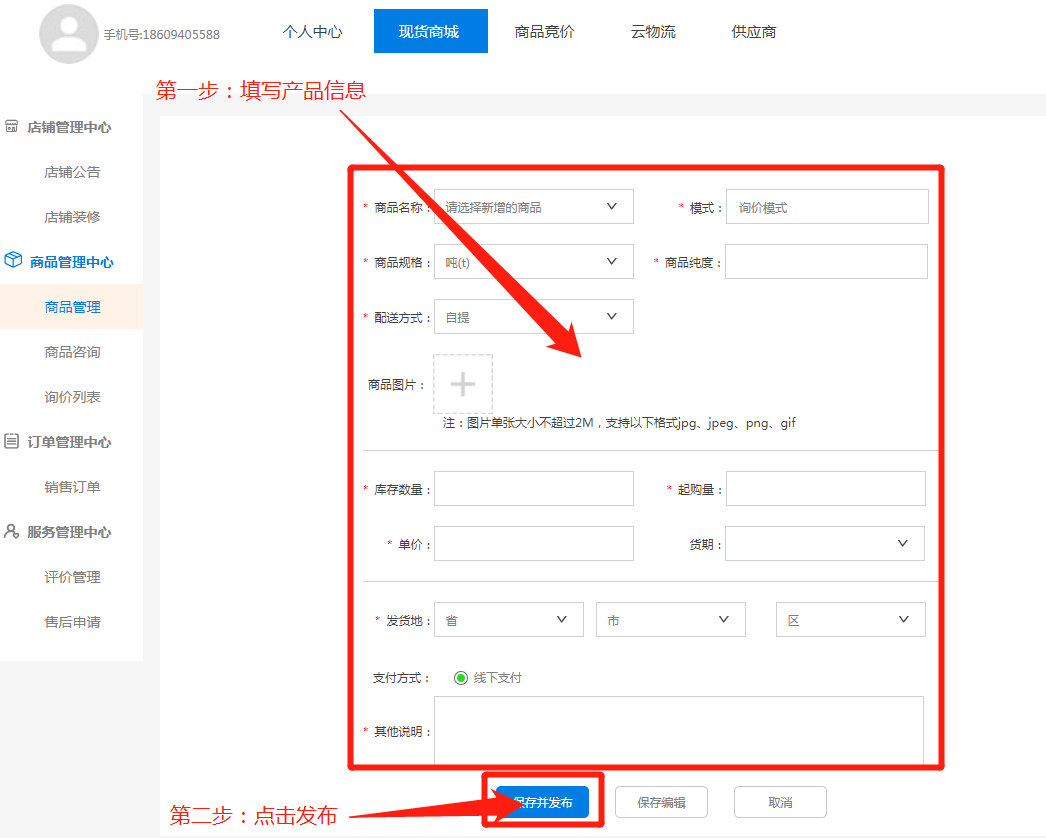Switch to the 商品竞价 tab

pos(544,31)
